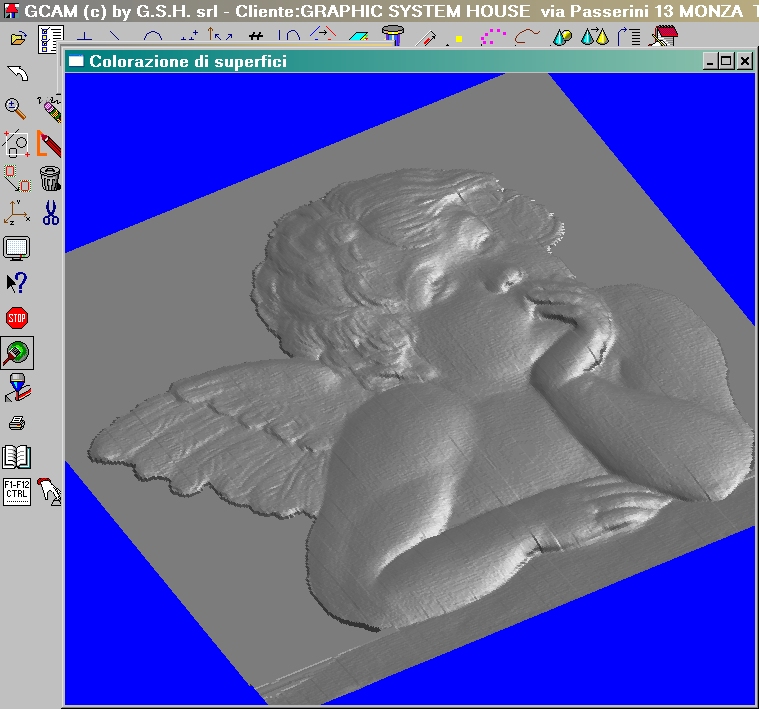This screenshot has height=709, width=759.
Task: Click the hand pointer with red cap icon
Action: point(49,492)
